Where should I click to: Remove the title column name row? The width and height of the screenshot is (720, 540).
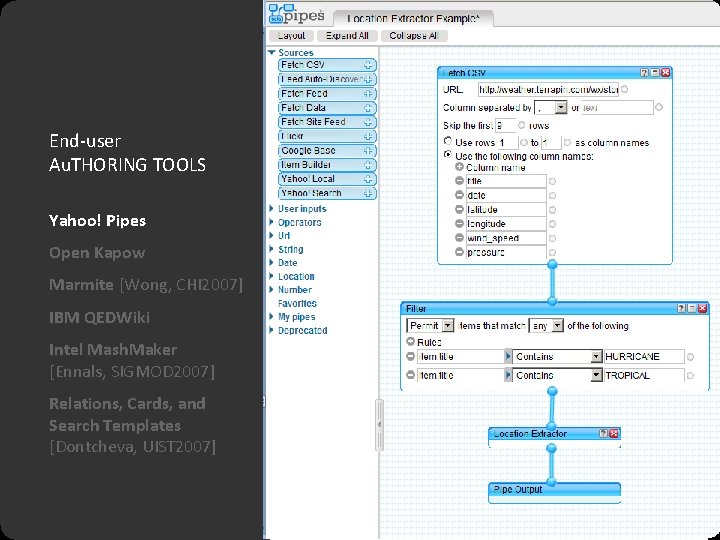[459, 181]
